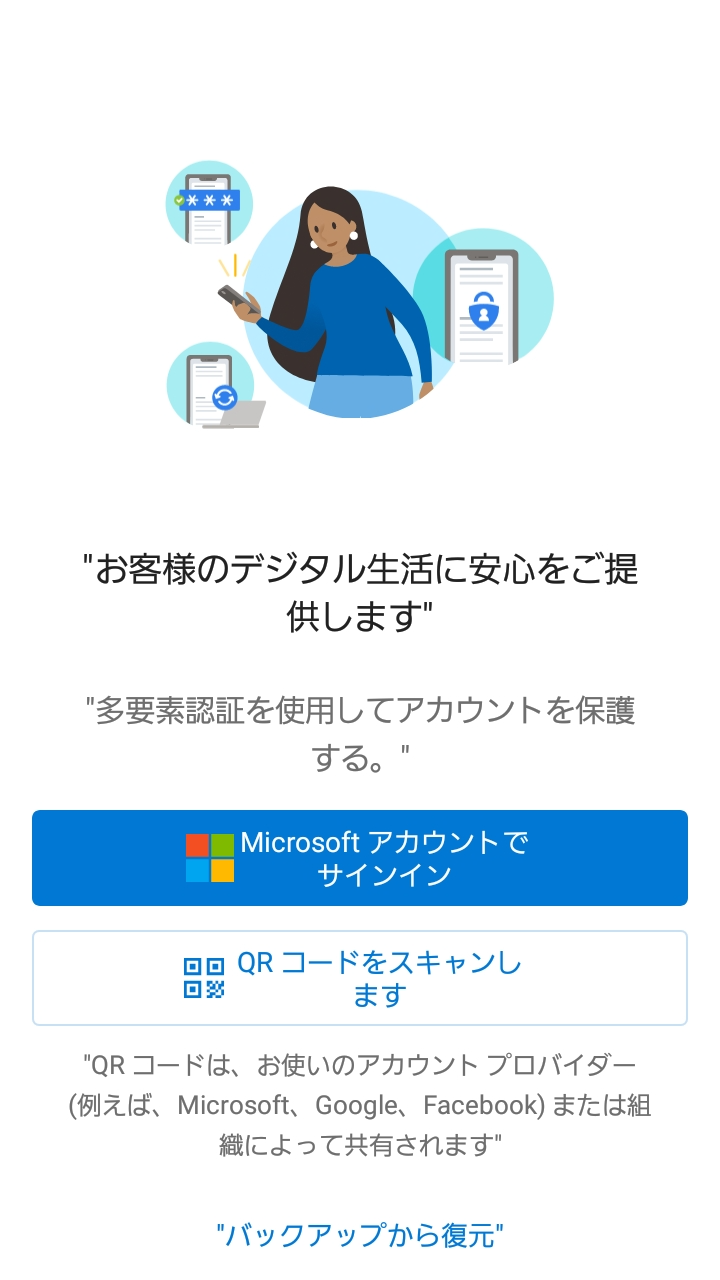720x1280 pixels.
Task: Tap the circular sync arrows icon
Action: click(225, 398)
